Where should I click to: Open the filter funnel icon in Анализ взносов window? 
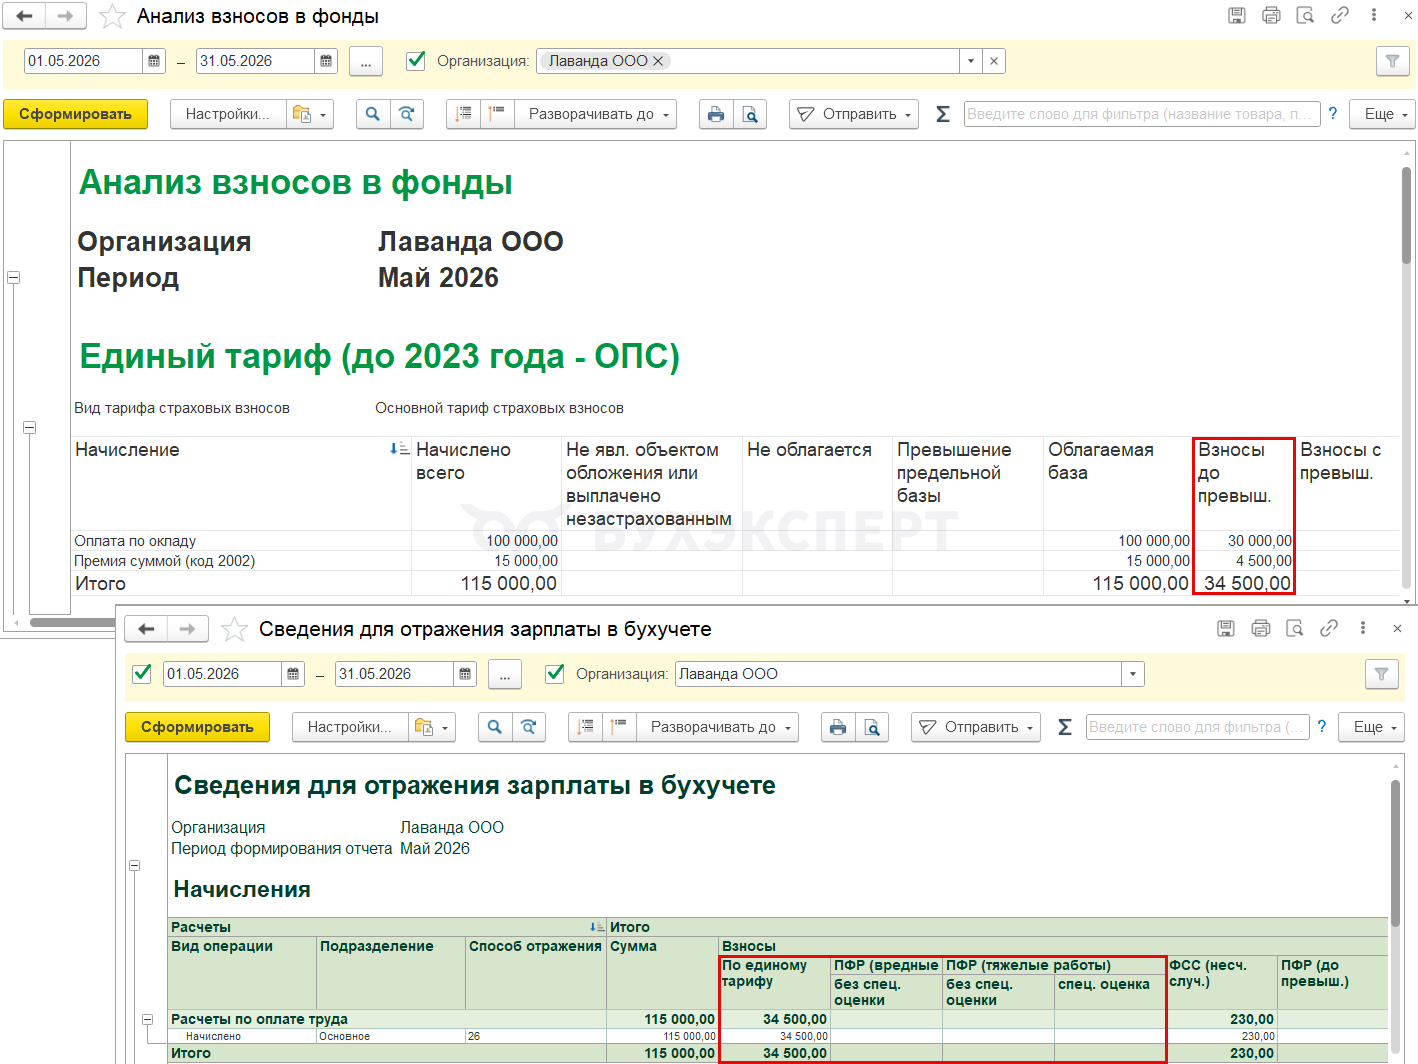pyautogui.click(x=1392, y=61)
